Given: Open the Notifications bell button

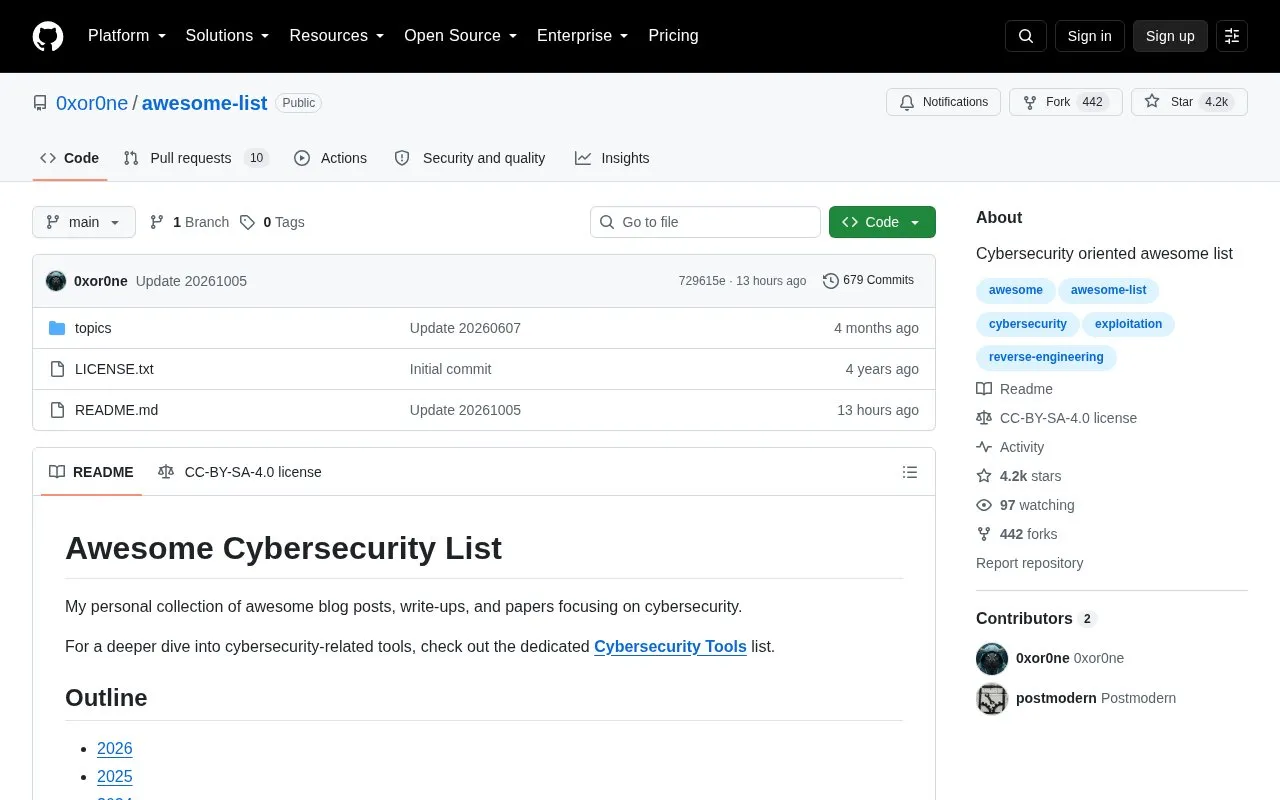Looking at the screenshot, I should [x=943, y=102].
